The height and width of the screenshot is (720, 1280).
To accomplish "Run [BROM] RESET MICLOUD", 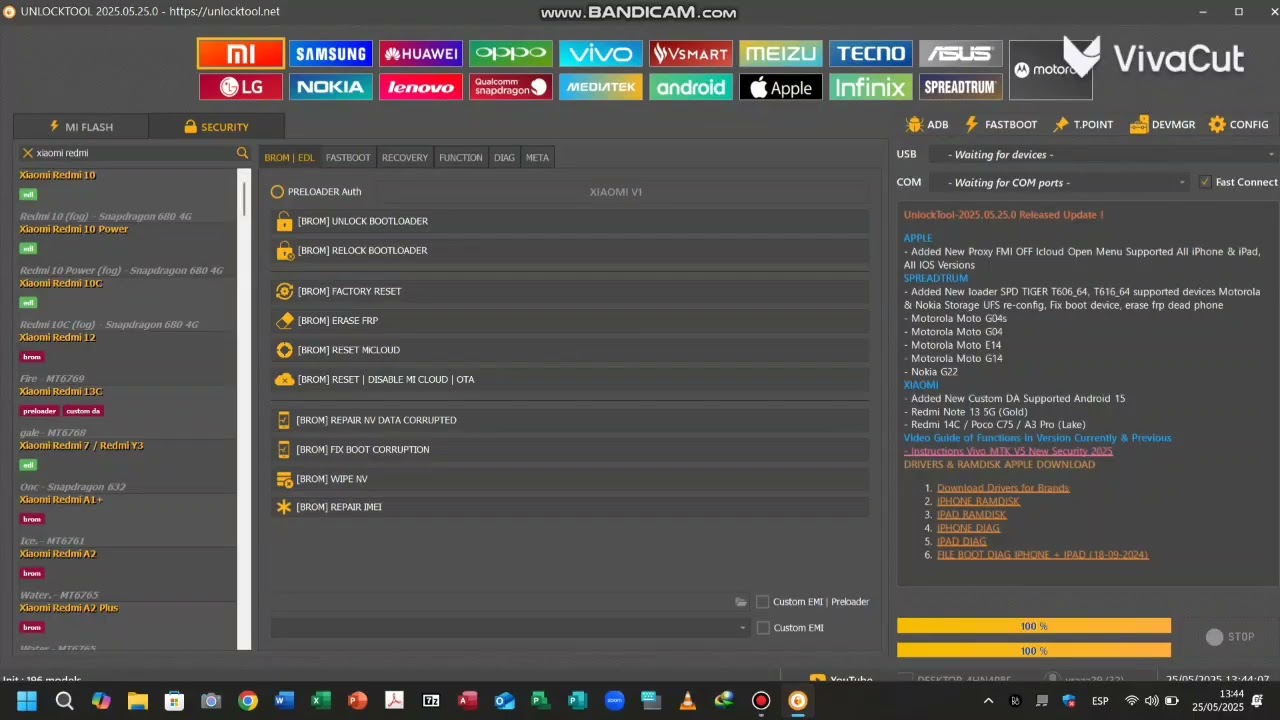I will coord(570,350).
